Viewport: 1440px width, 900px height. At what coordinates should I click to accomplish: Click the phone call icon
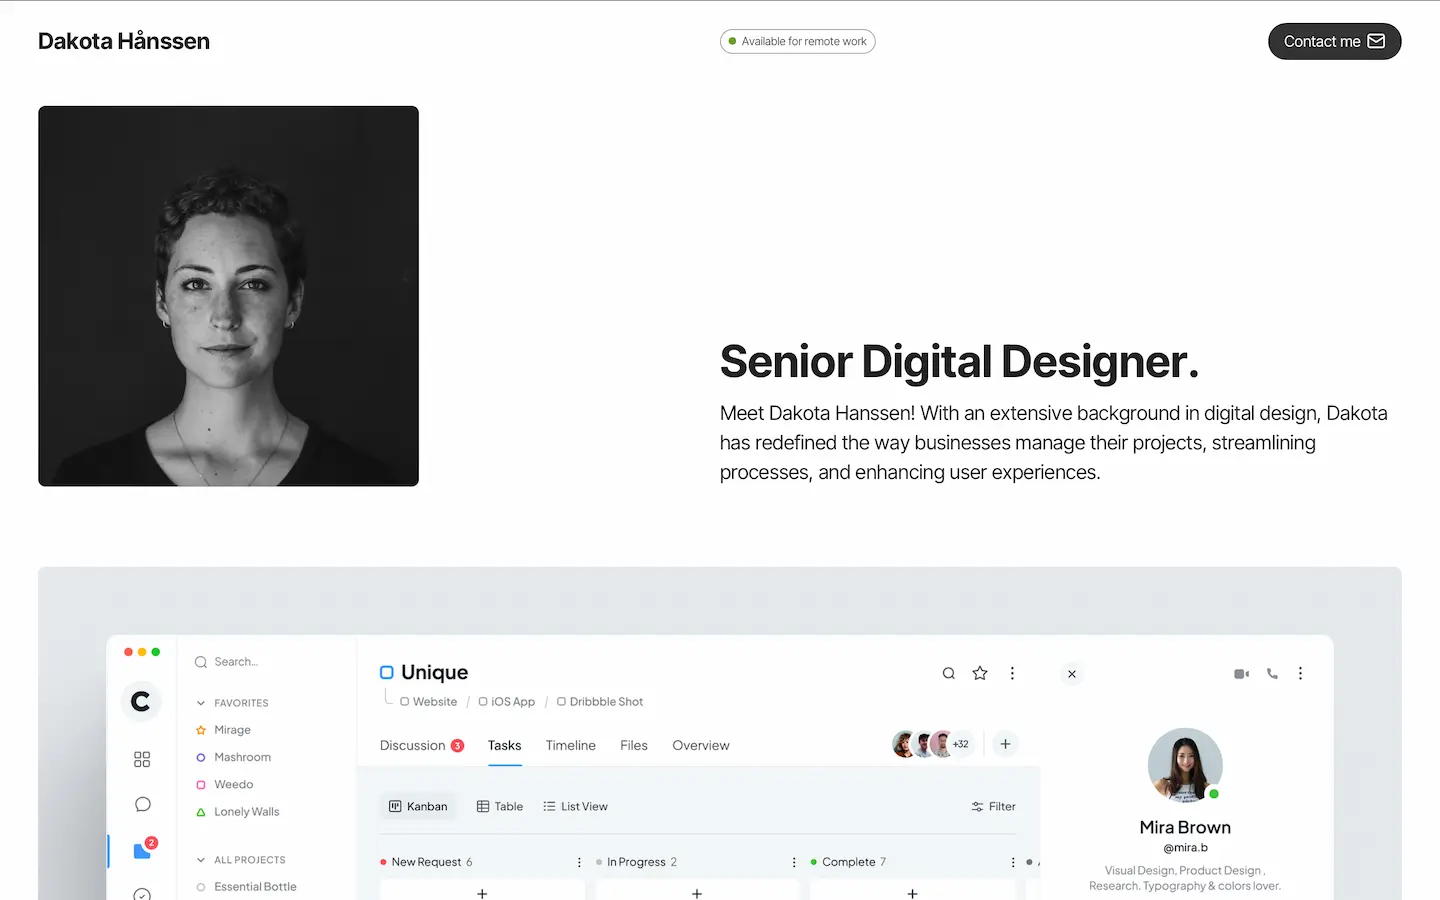pyautogui.click(x=1272, y=674)
